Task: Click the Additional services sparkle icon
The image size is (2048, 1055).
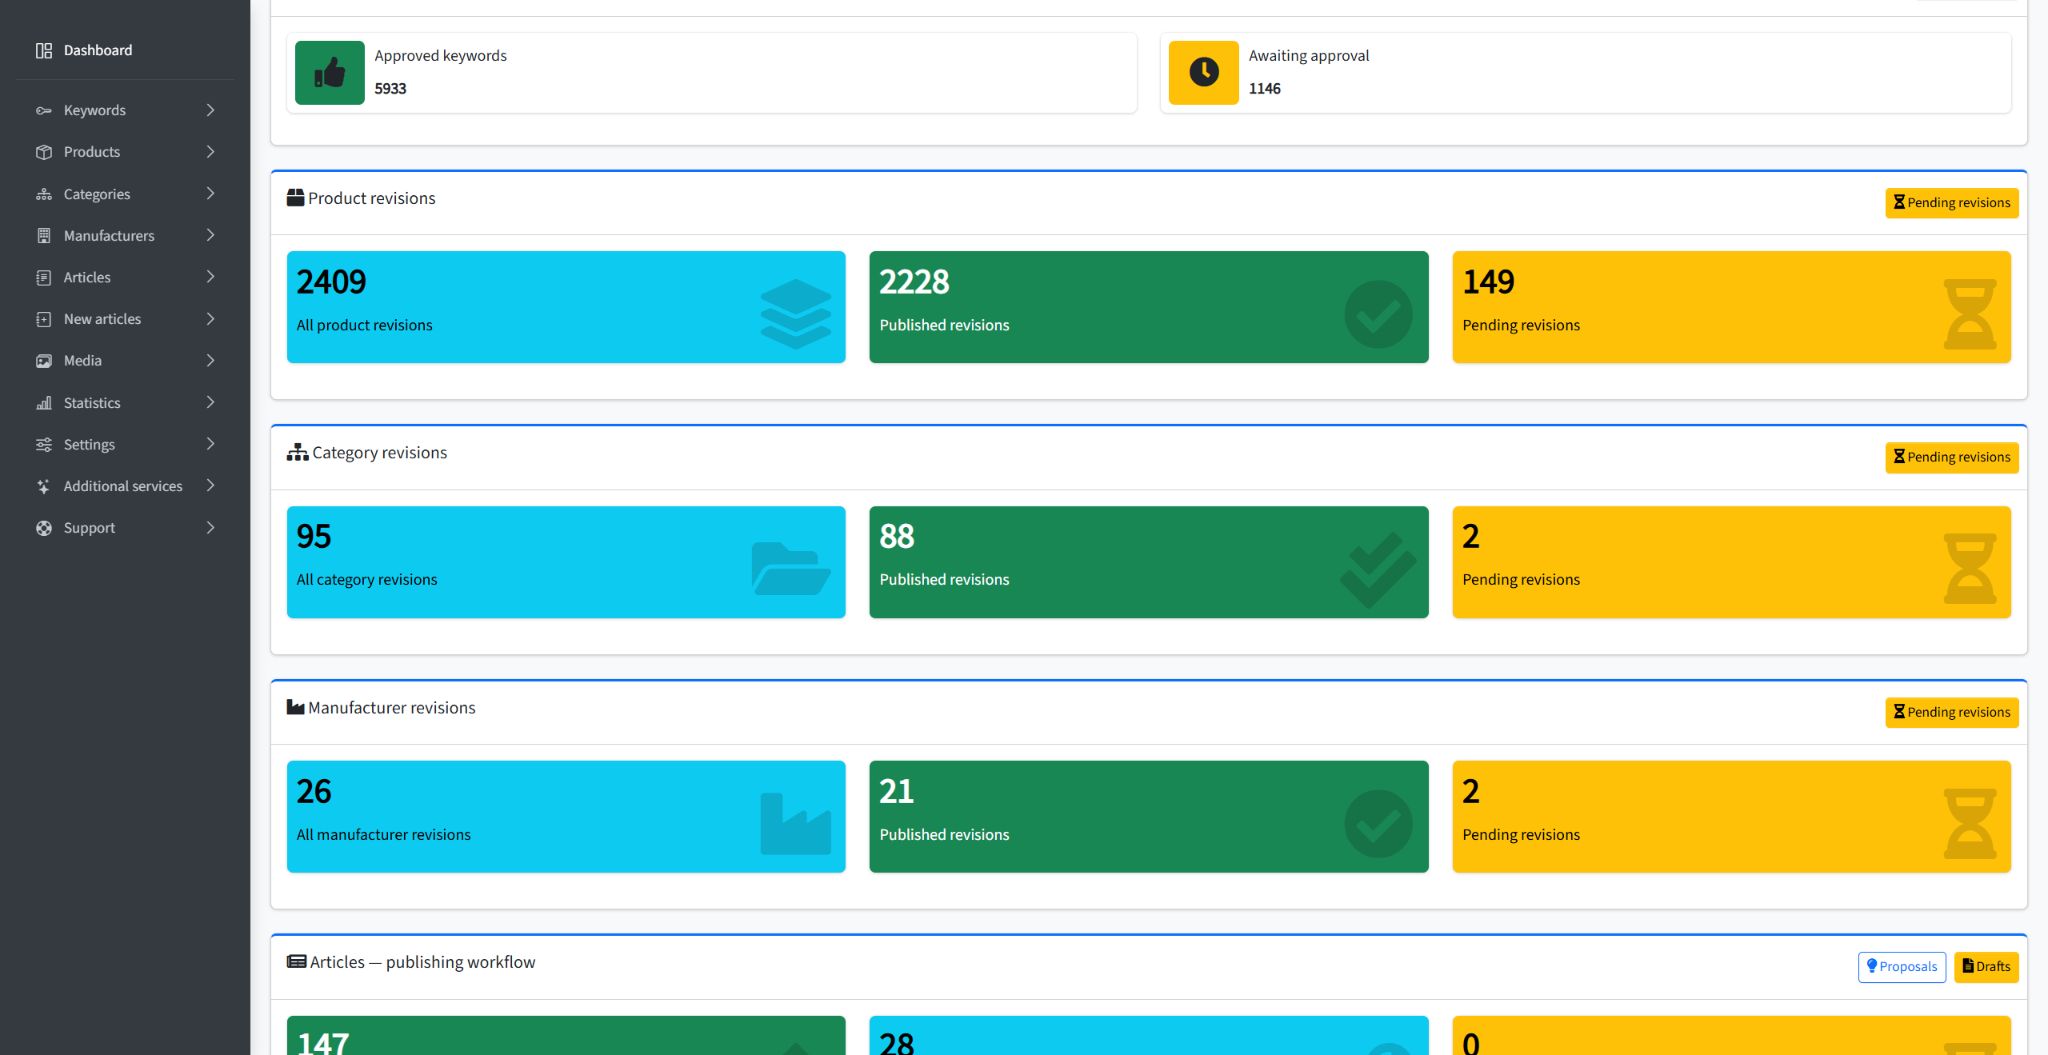Action: tap(44, 486)
